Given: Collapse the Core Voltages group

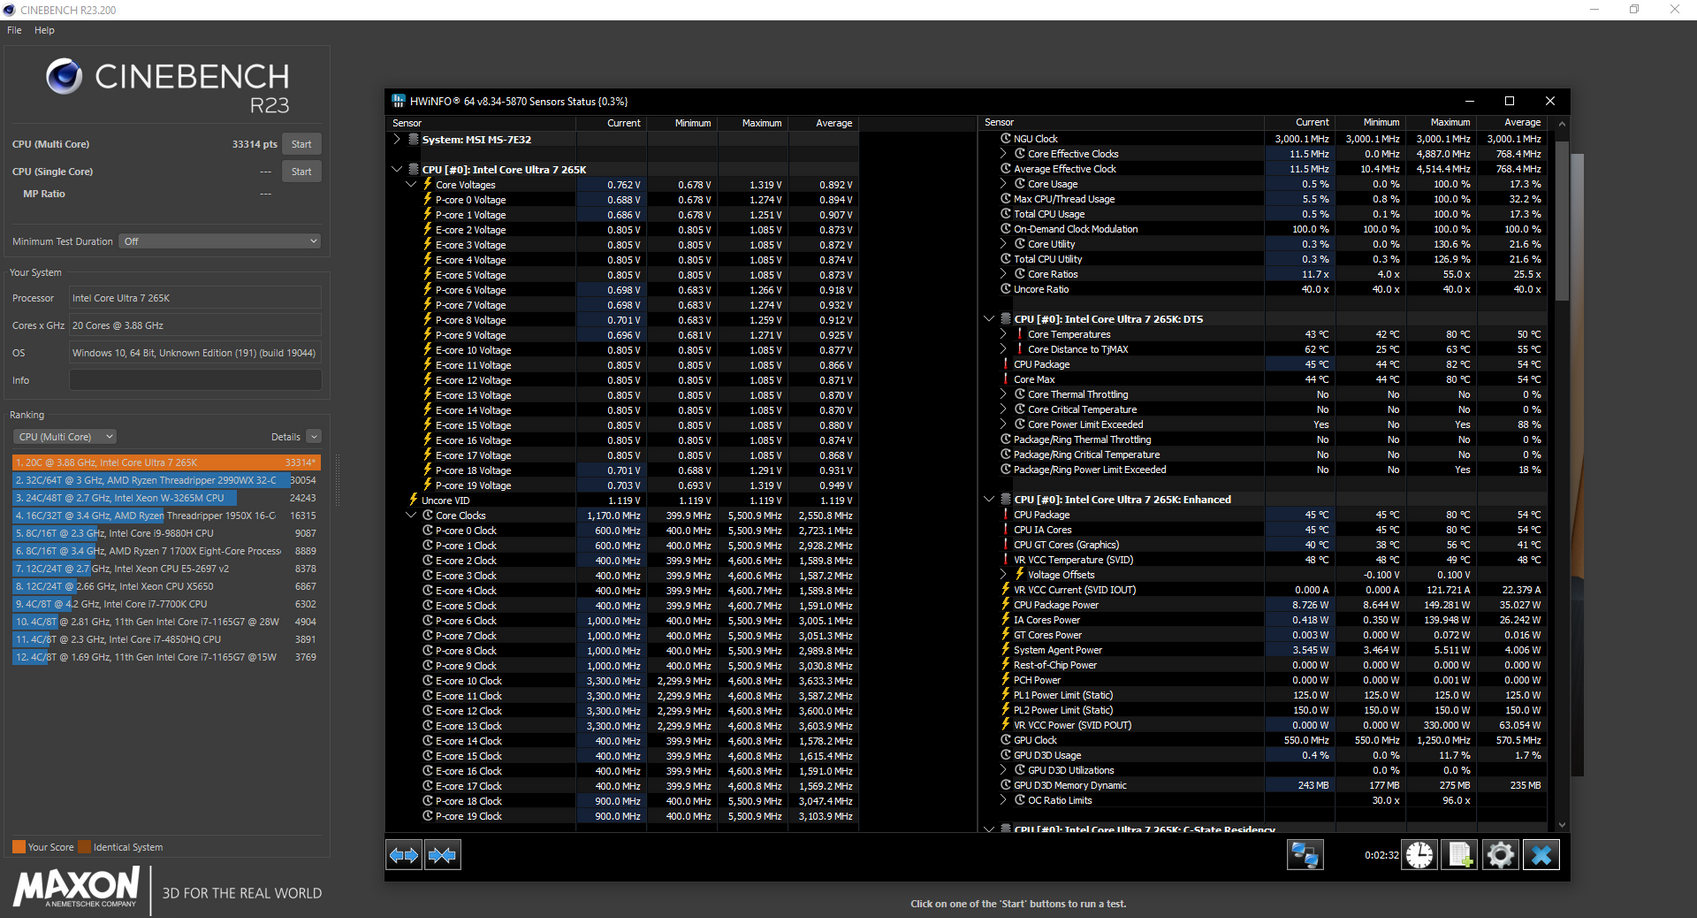Looking at the screenshot, I should (411, 185).
